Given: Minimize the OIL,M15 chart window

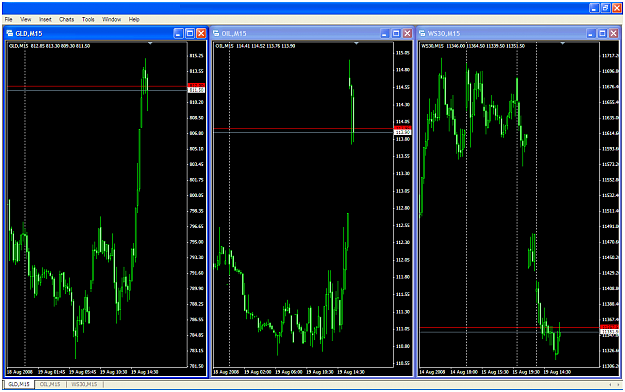Looking at the screenshot, I should point(384,33).
